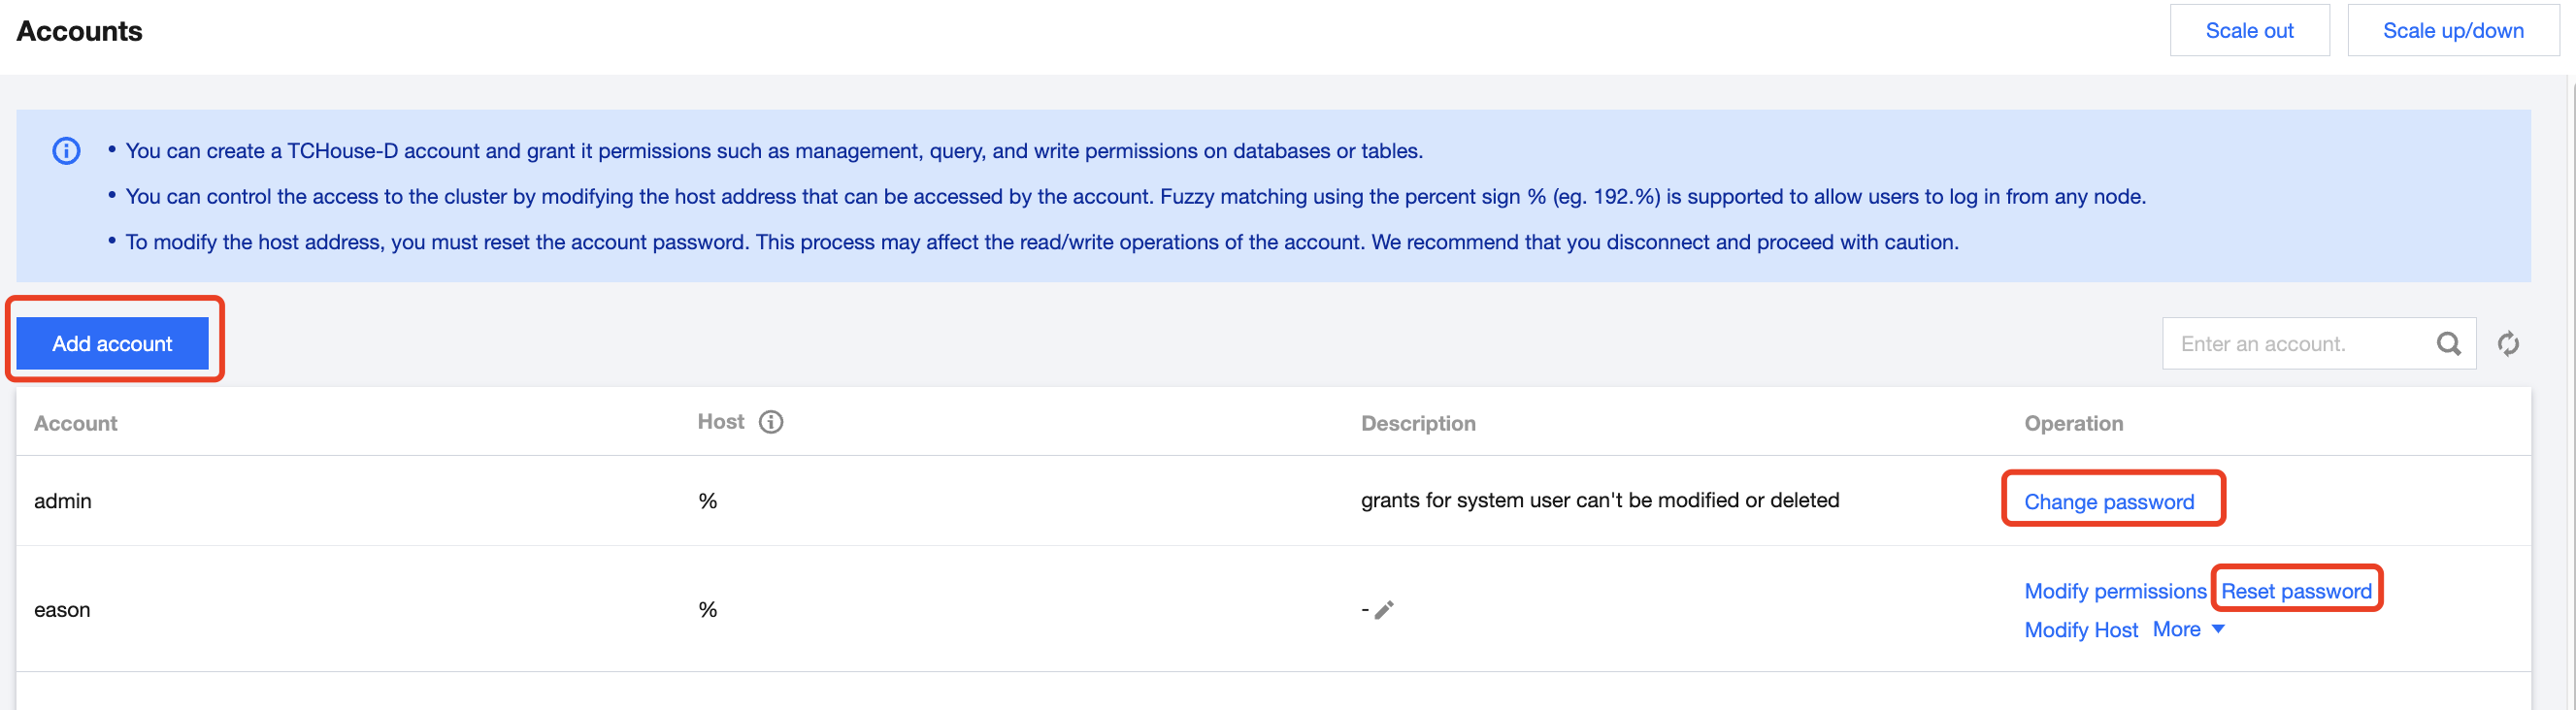Expand the More dropdown for eason

point(2188,630)
